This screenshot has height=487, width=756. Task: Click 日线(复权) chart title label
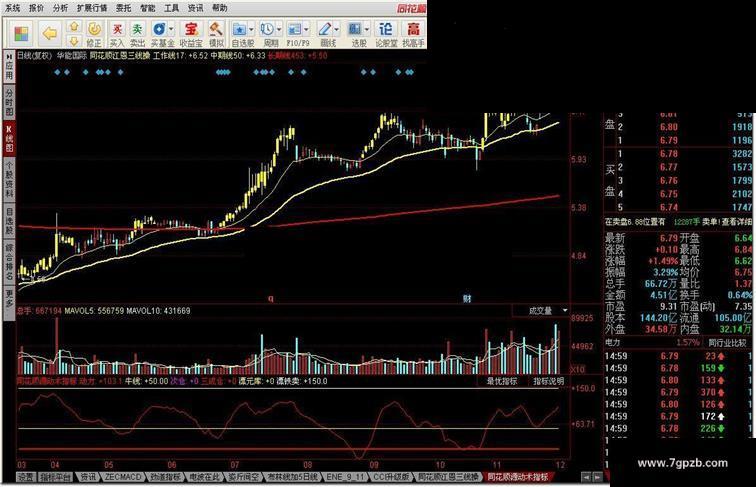pyautogui.click(x=34, y=55)
